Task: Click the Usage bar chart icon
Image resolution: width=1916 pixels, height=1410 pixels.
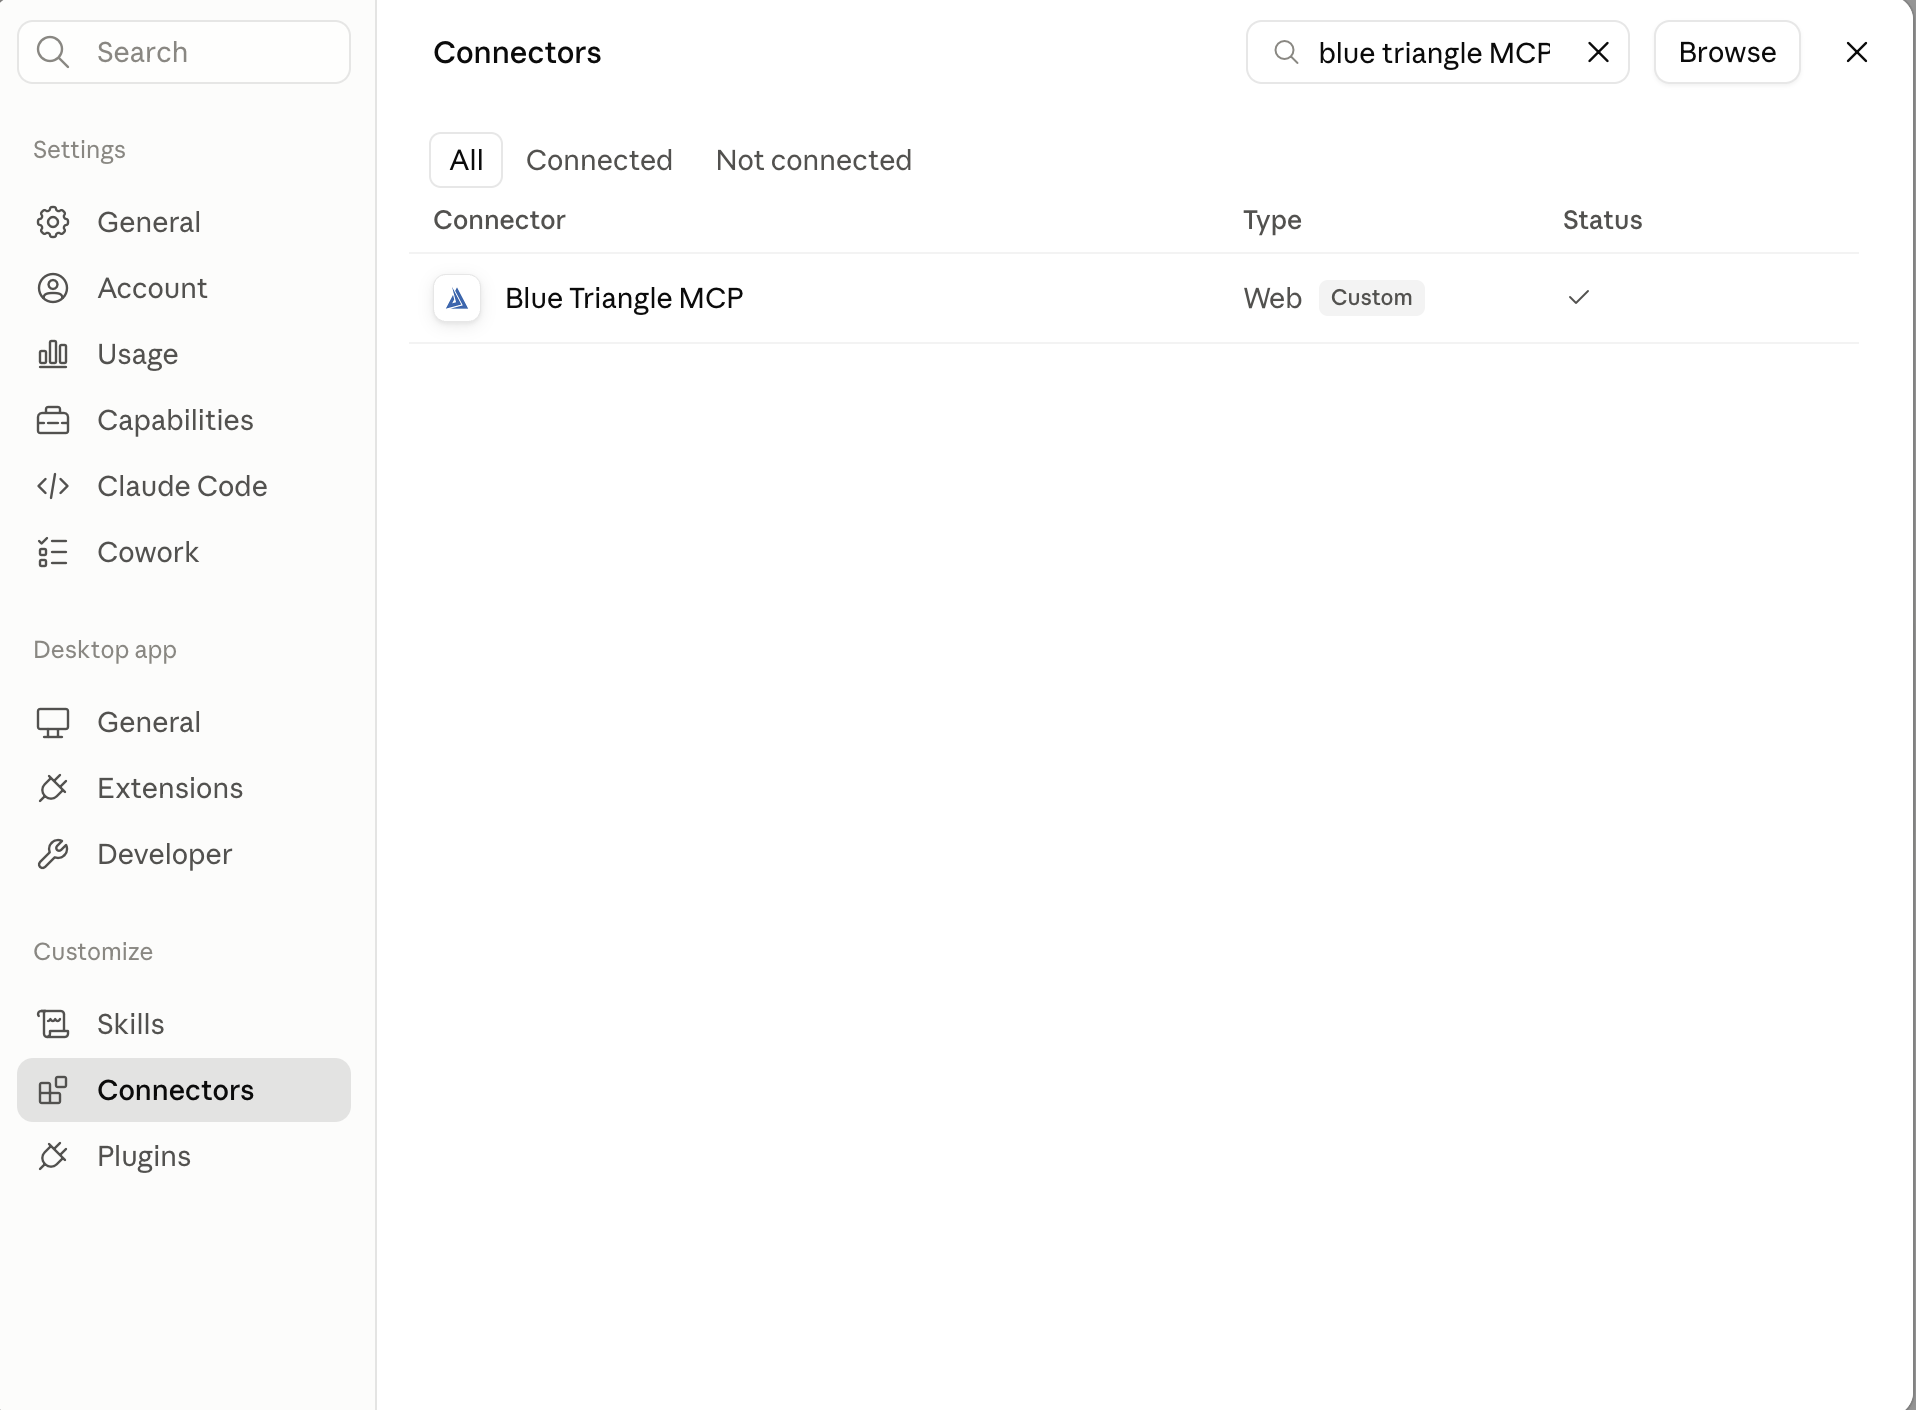Action: tap(53, 354)
